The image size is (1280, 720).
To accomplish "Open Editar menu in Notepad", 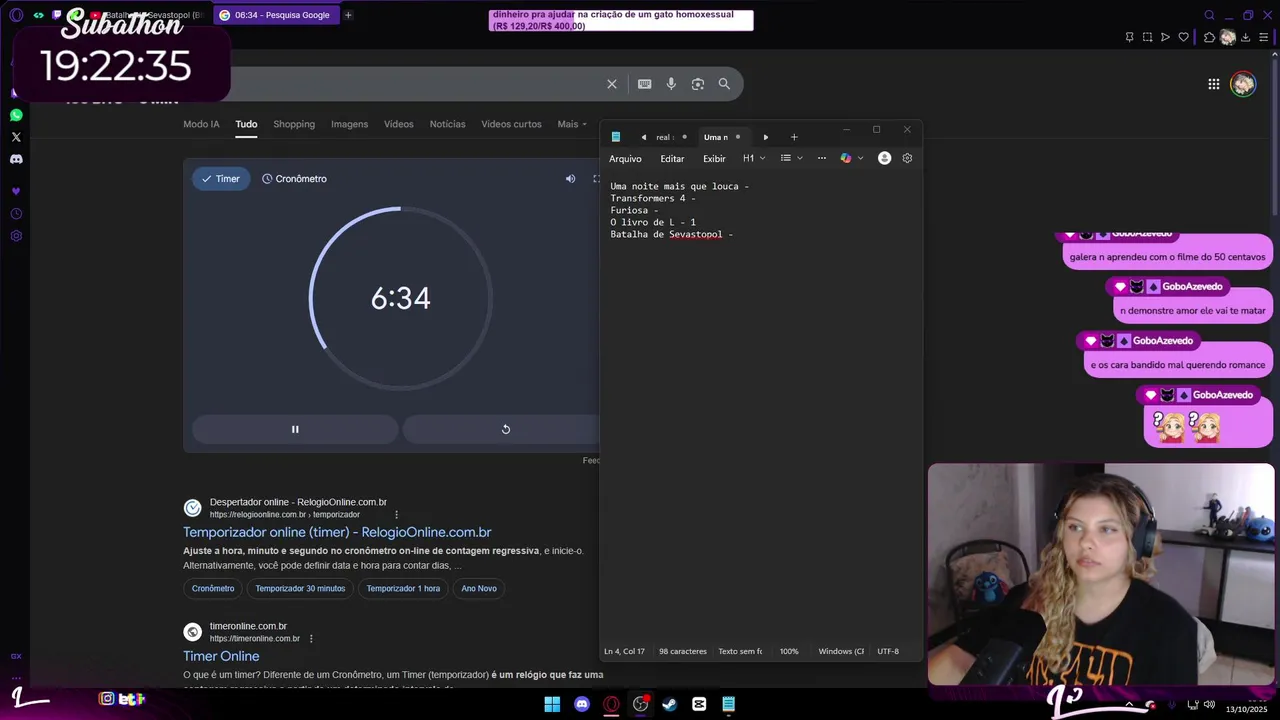I will tap(672, 159).
